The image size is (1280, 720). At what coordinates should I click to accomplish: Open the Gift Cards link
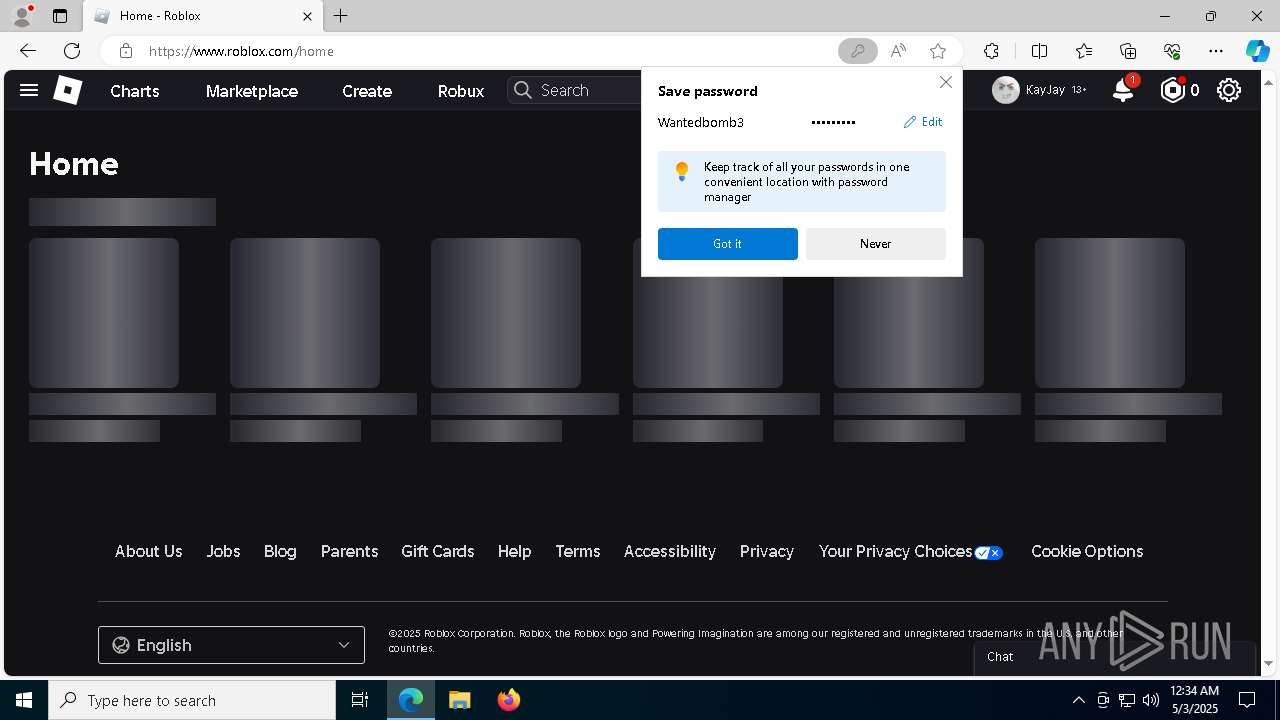tap(438, 551)
